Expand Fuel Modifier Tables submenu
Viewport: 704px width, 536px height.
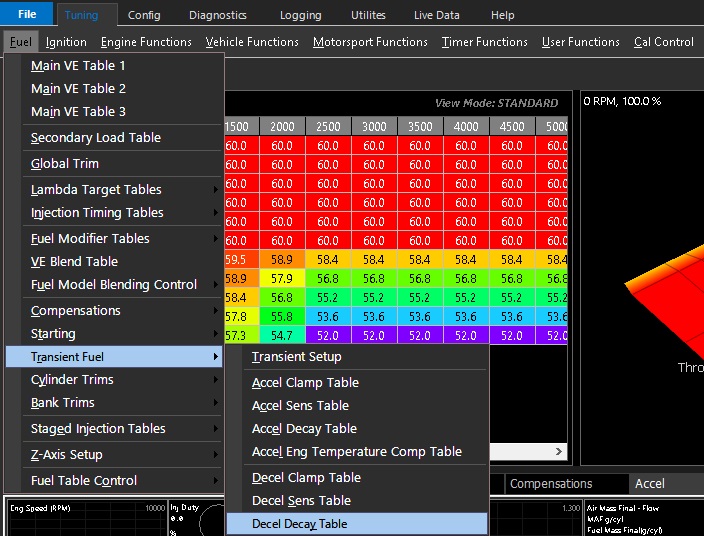pos(114,238)
